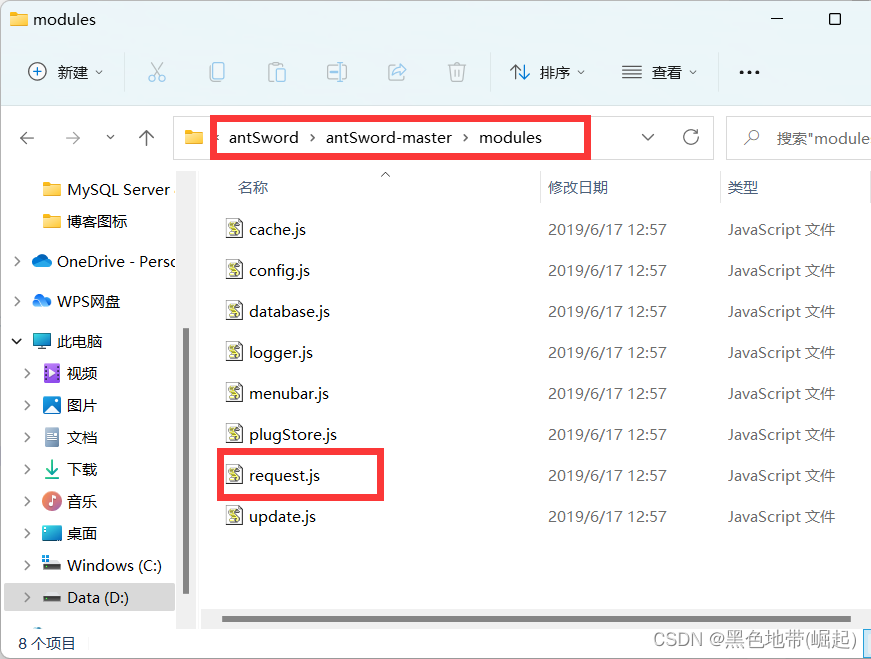871x659 pixels.
Task: Expand the 文档 folder node
Action: point(27,438)
